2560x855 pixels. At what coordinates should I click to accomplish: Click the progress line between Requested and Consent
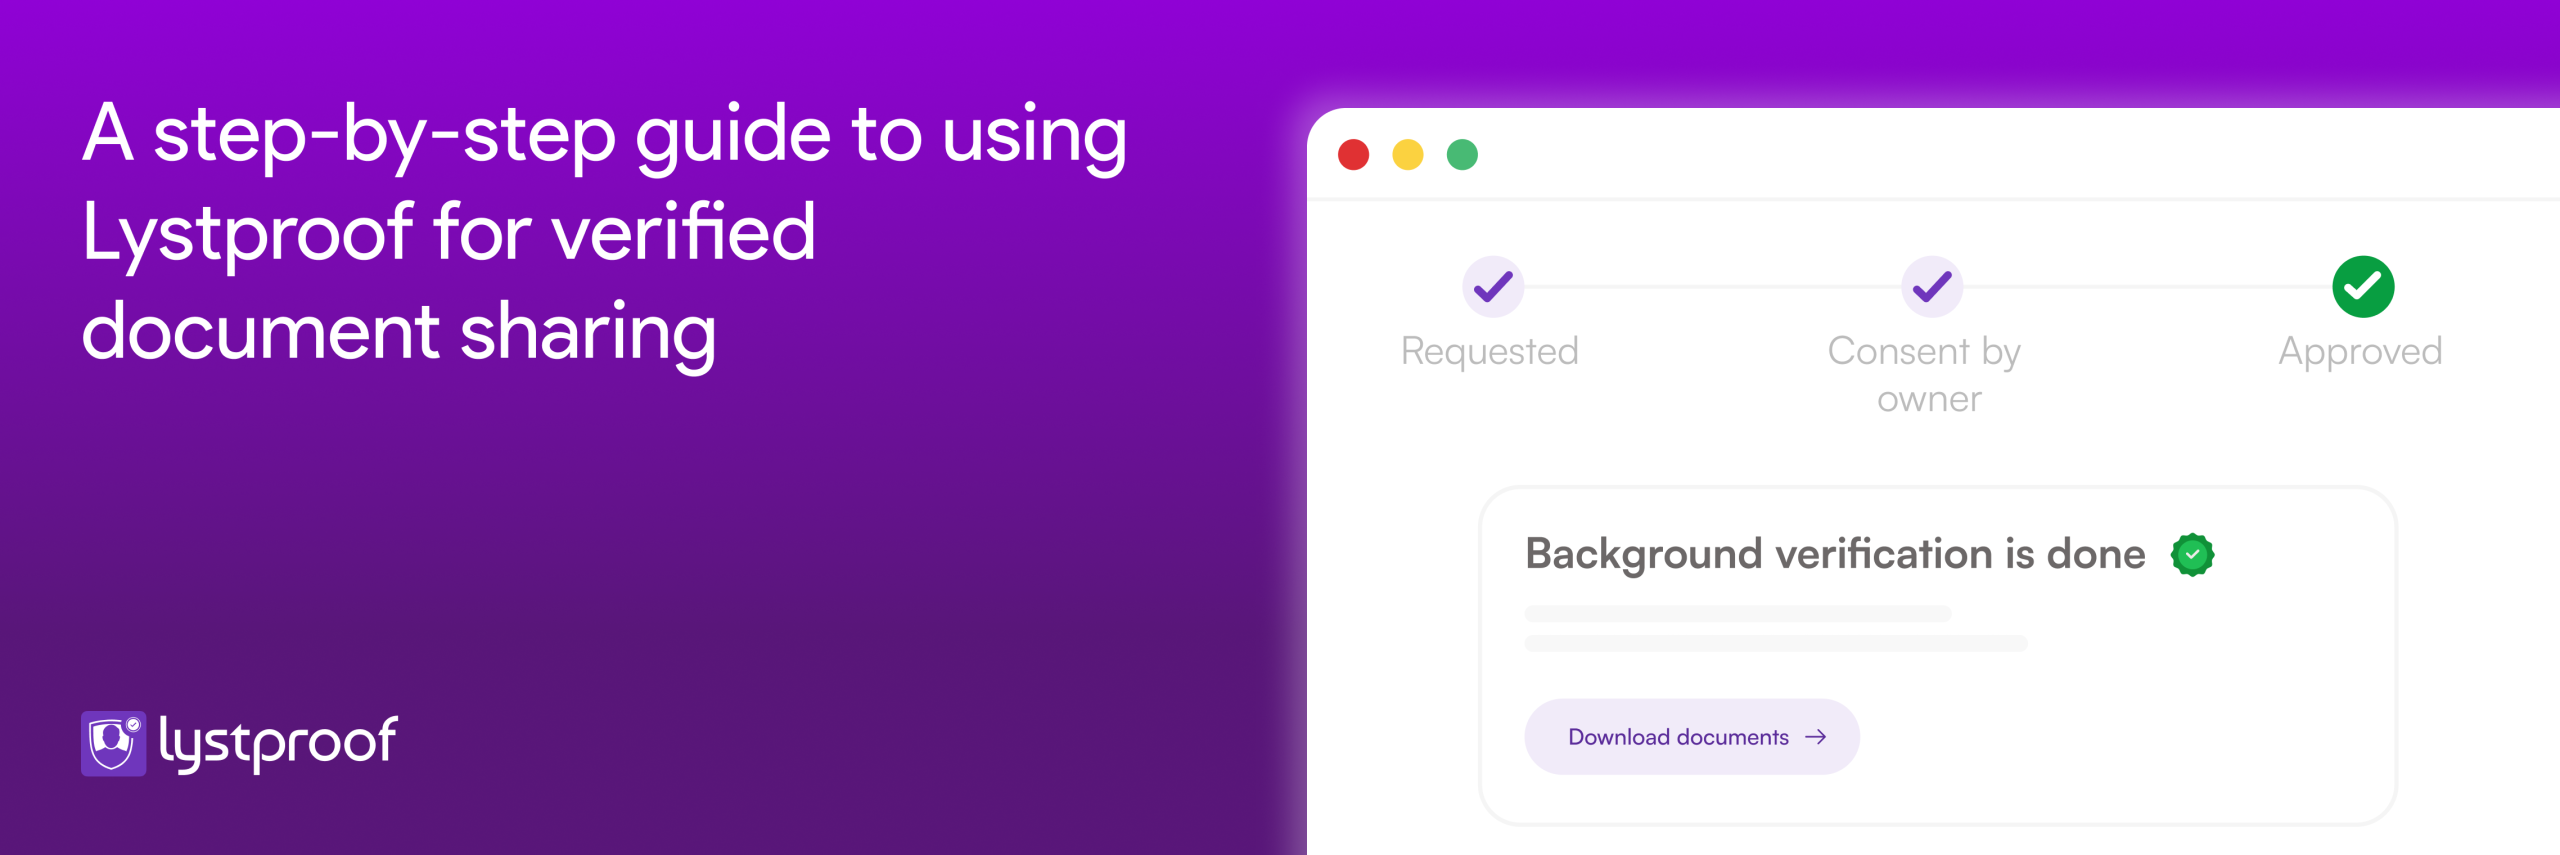1712,287
